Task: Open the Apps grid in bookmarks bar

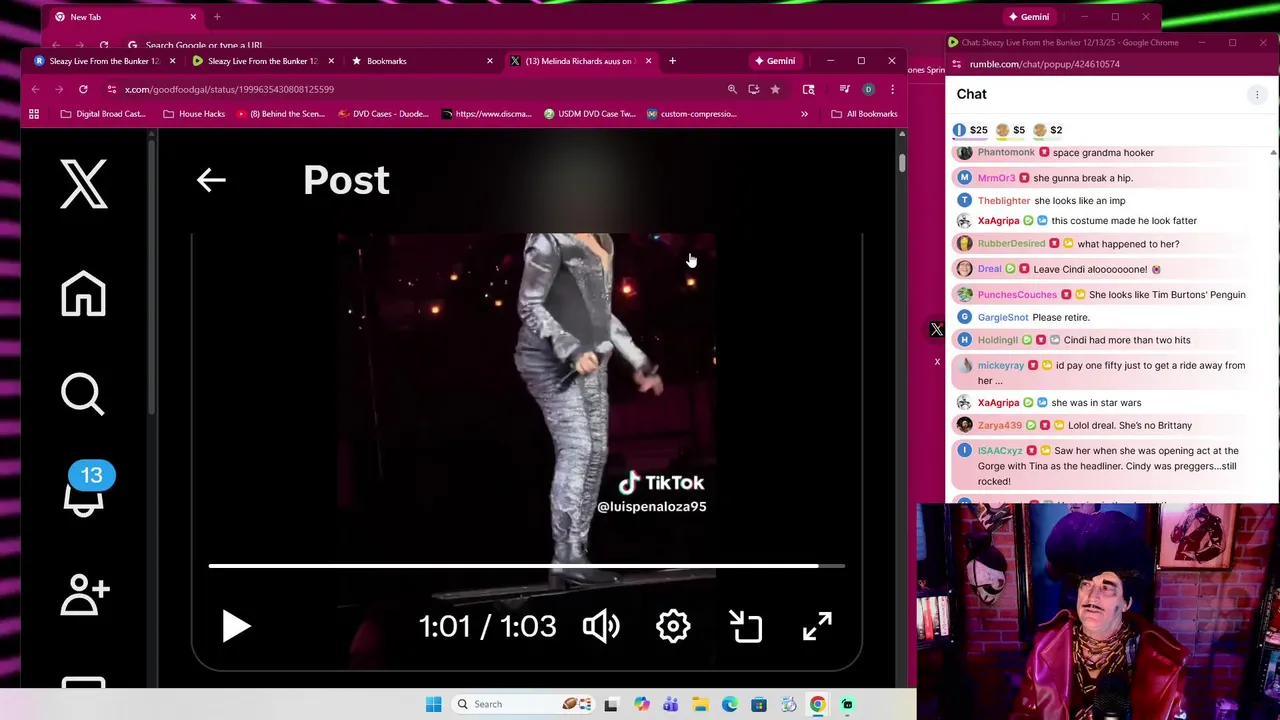Action: click(34, 114)
